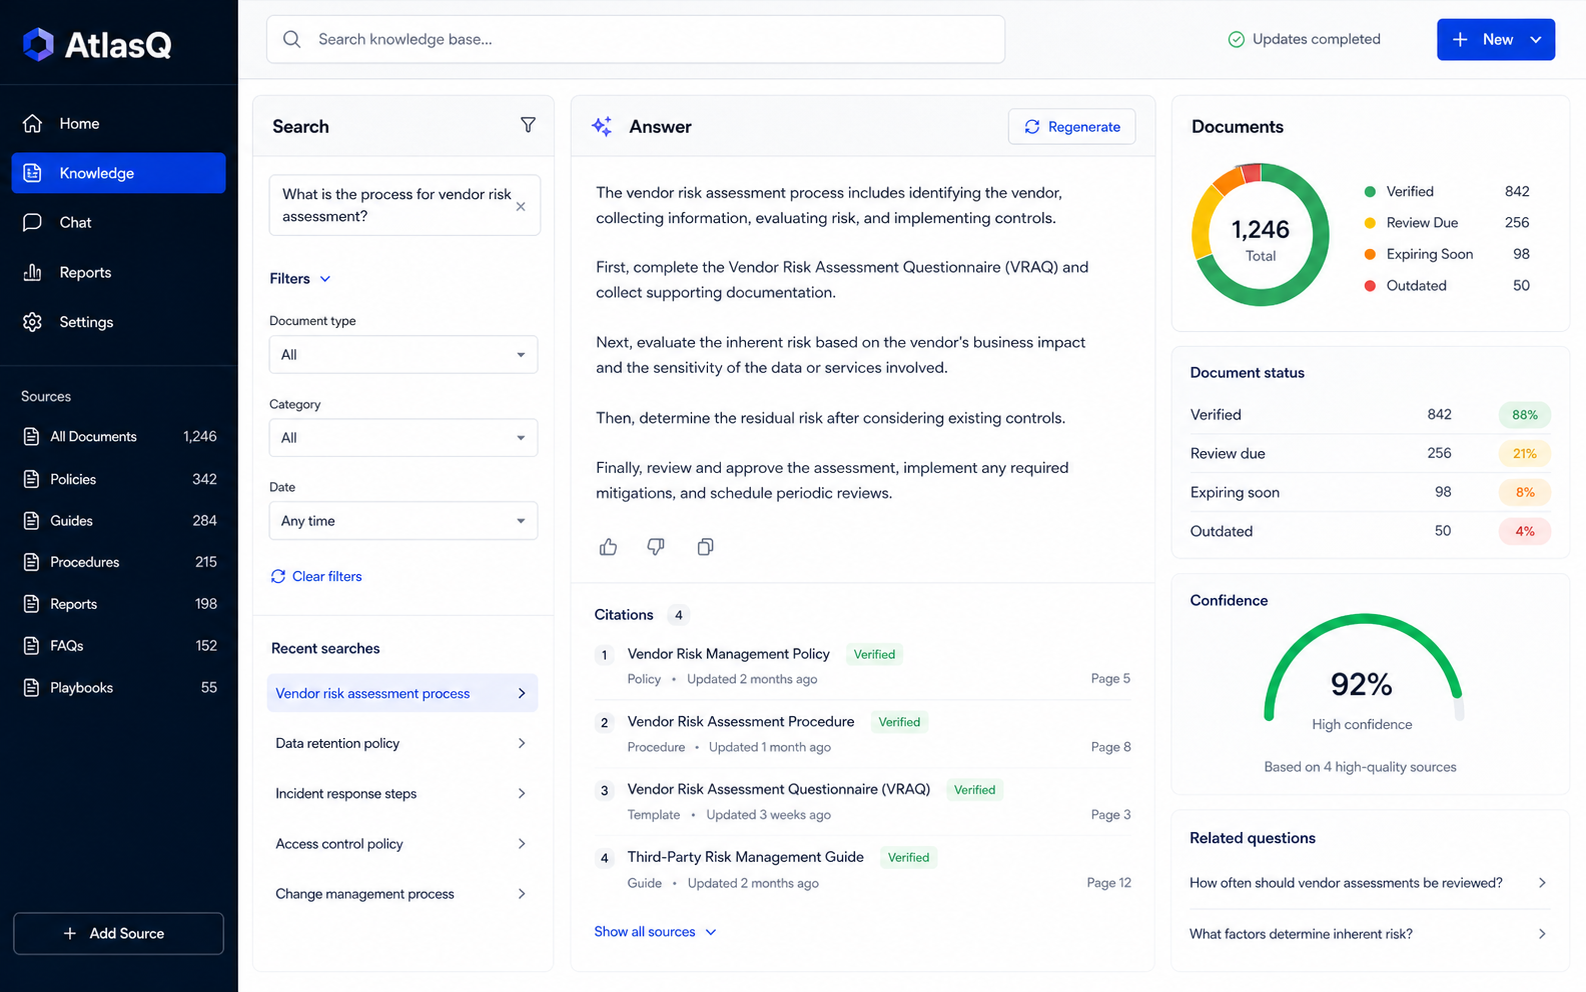Click the thumbs down icon
Screen dimensions: 1586x992
[656, 547]
